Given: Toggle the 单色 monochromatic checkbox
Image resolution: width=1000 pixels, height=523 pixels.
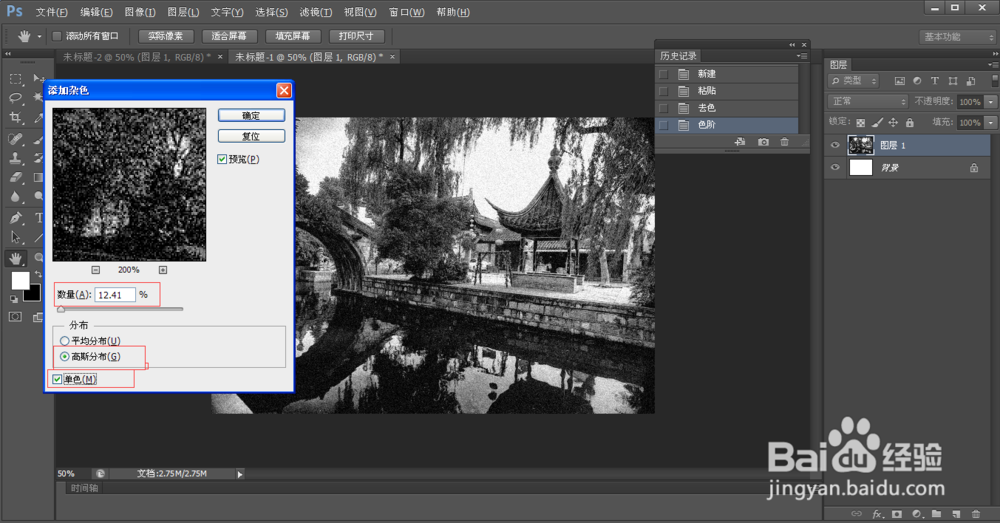Looking at the screenshot, I should pyautogui.click(x=57, y=379).
